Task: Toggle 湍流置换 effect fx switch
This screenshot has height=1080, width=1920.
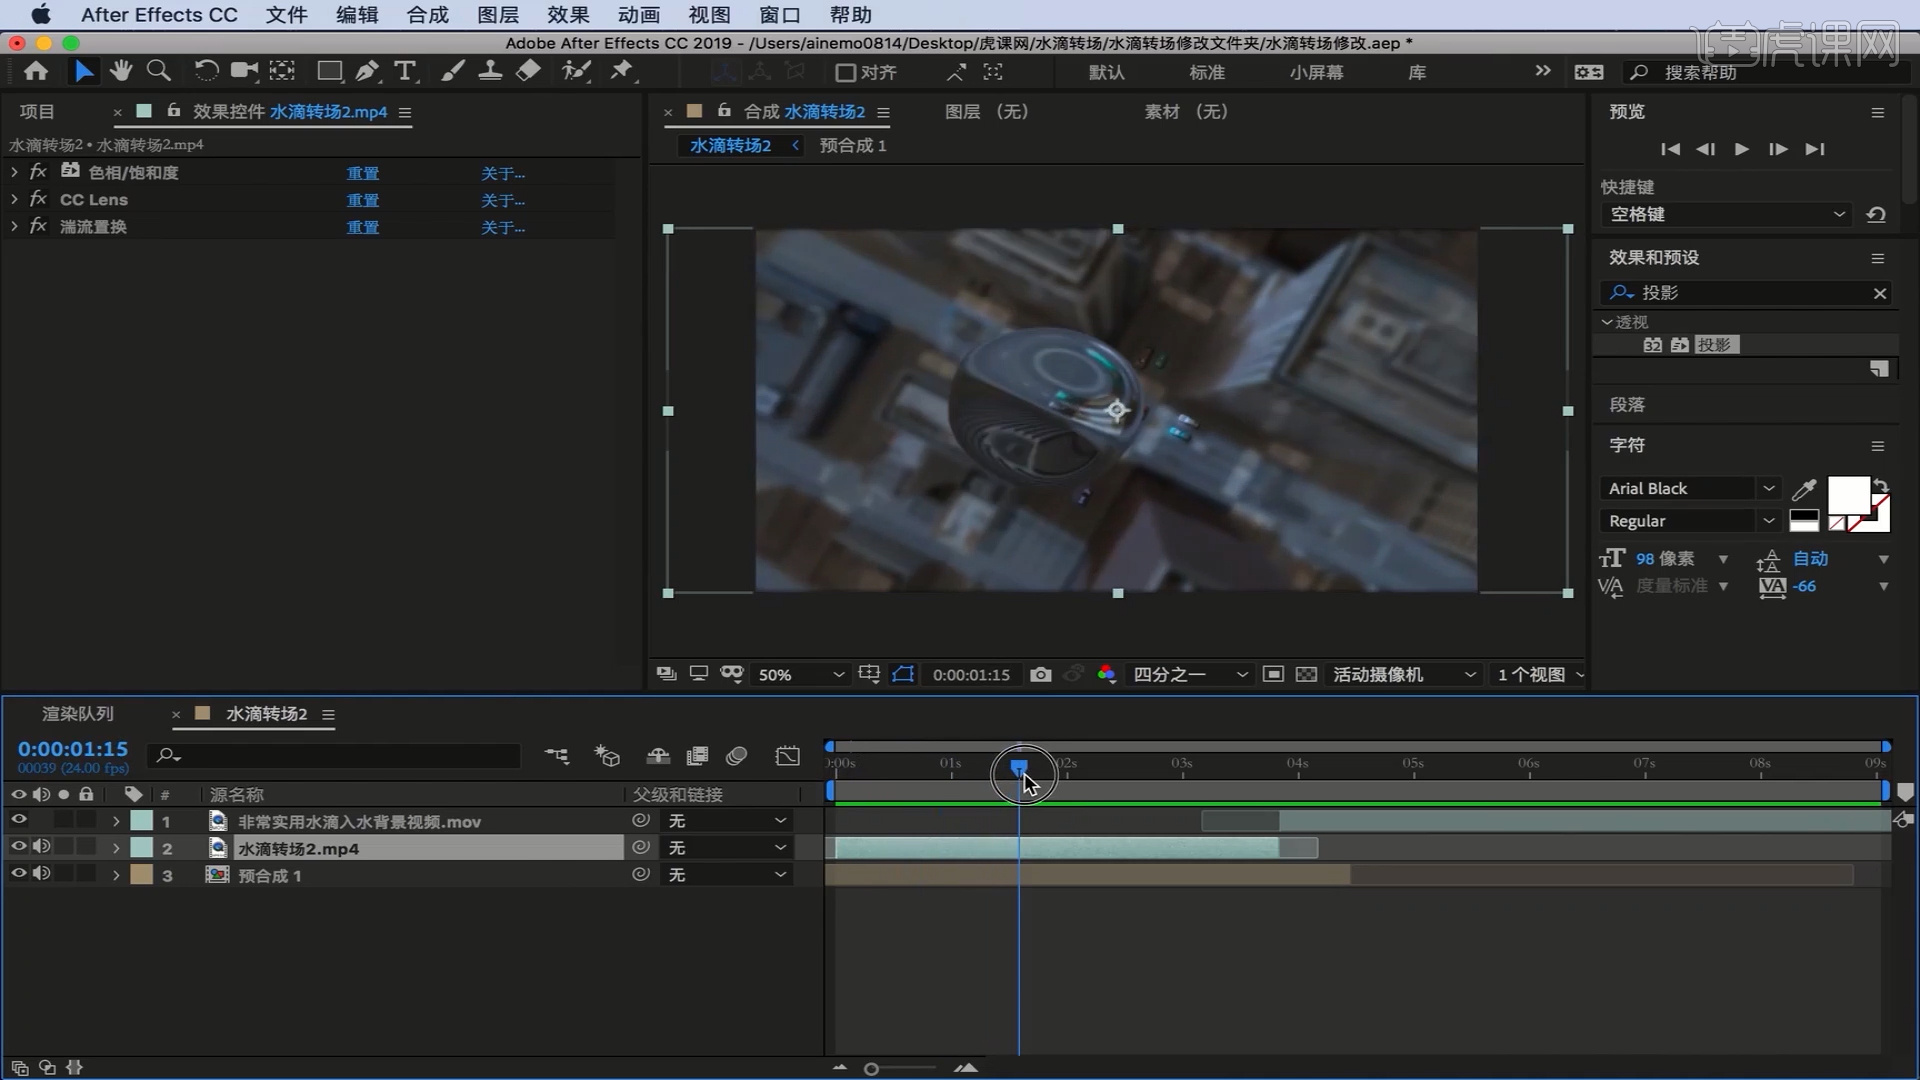Action: click(38, 226)
